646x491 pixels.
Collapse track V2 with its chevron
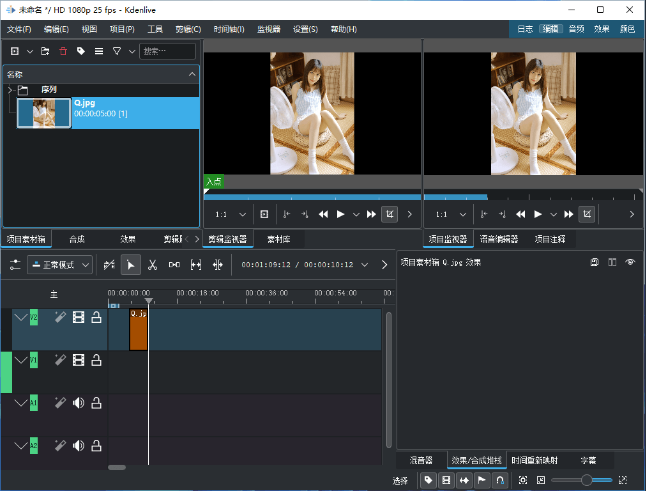tap(21, 317)
